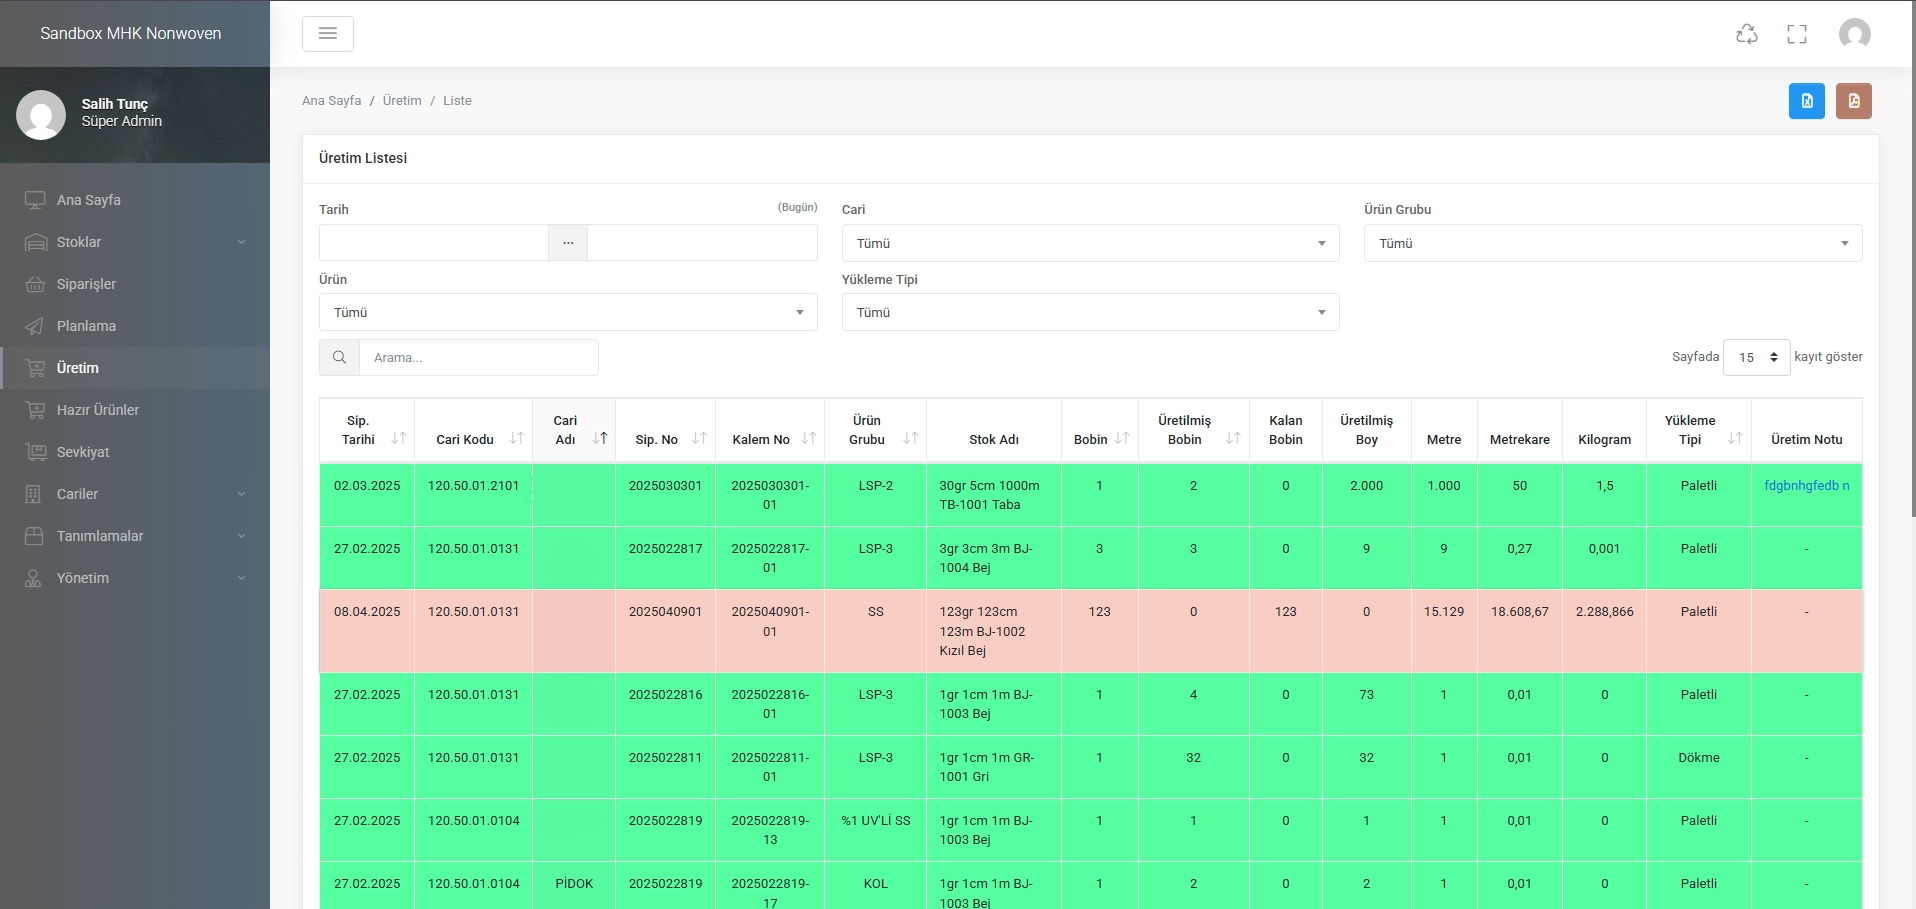Click the Bugün date shortcut link

797,207
